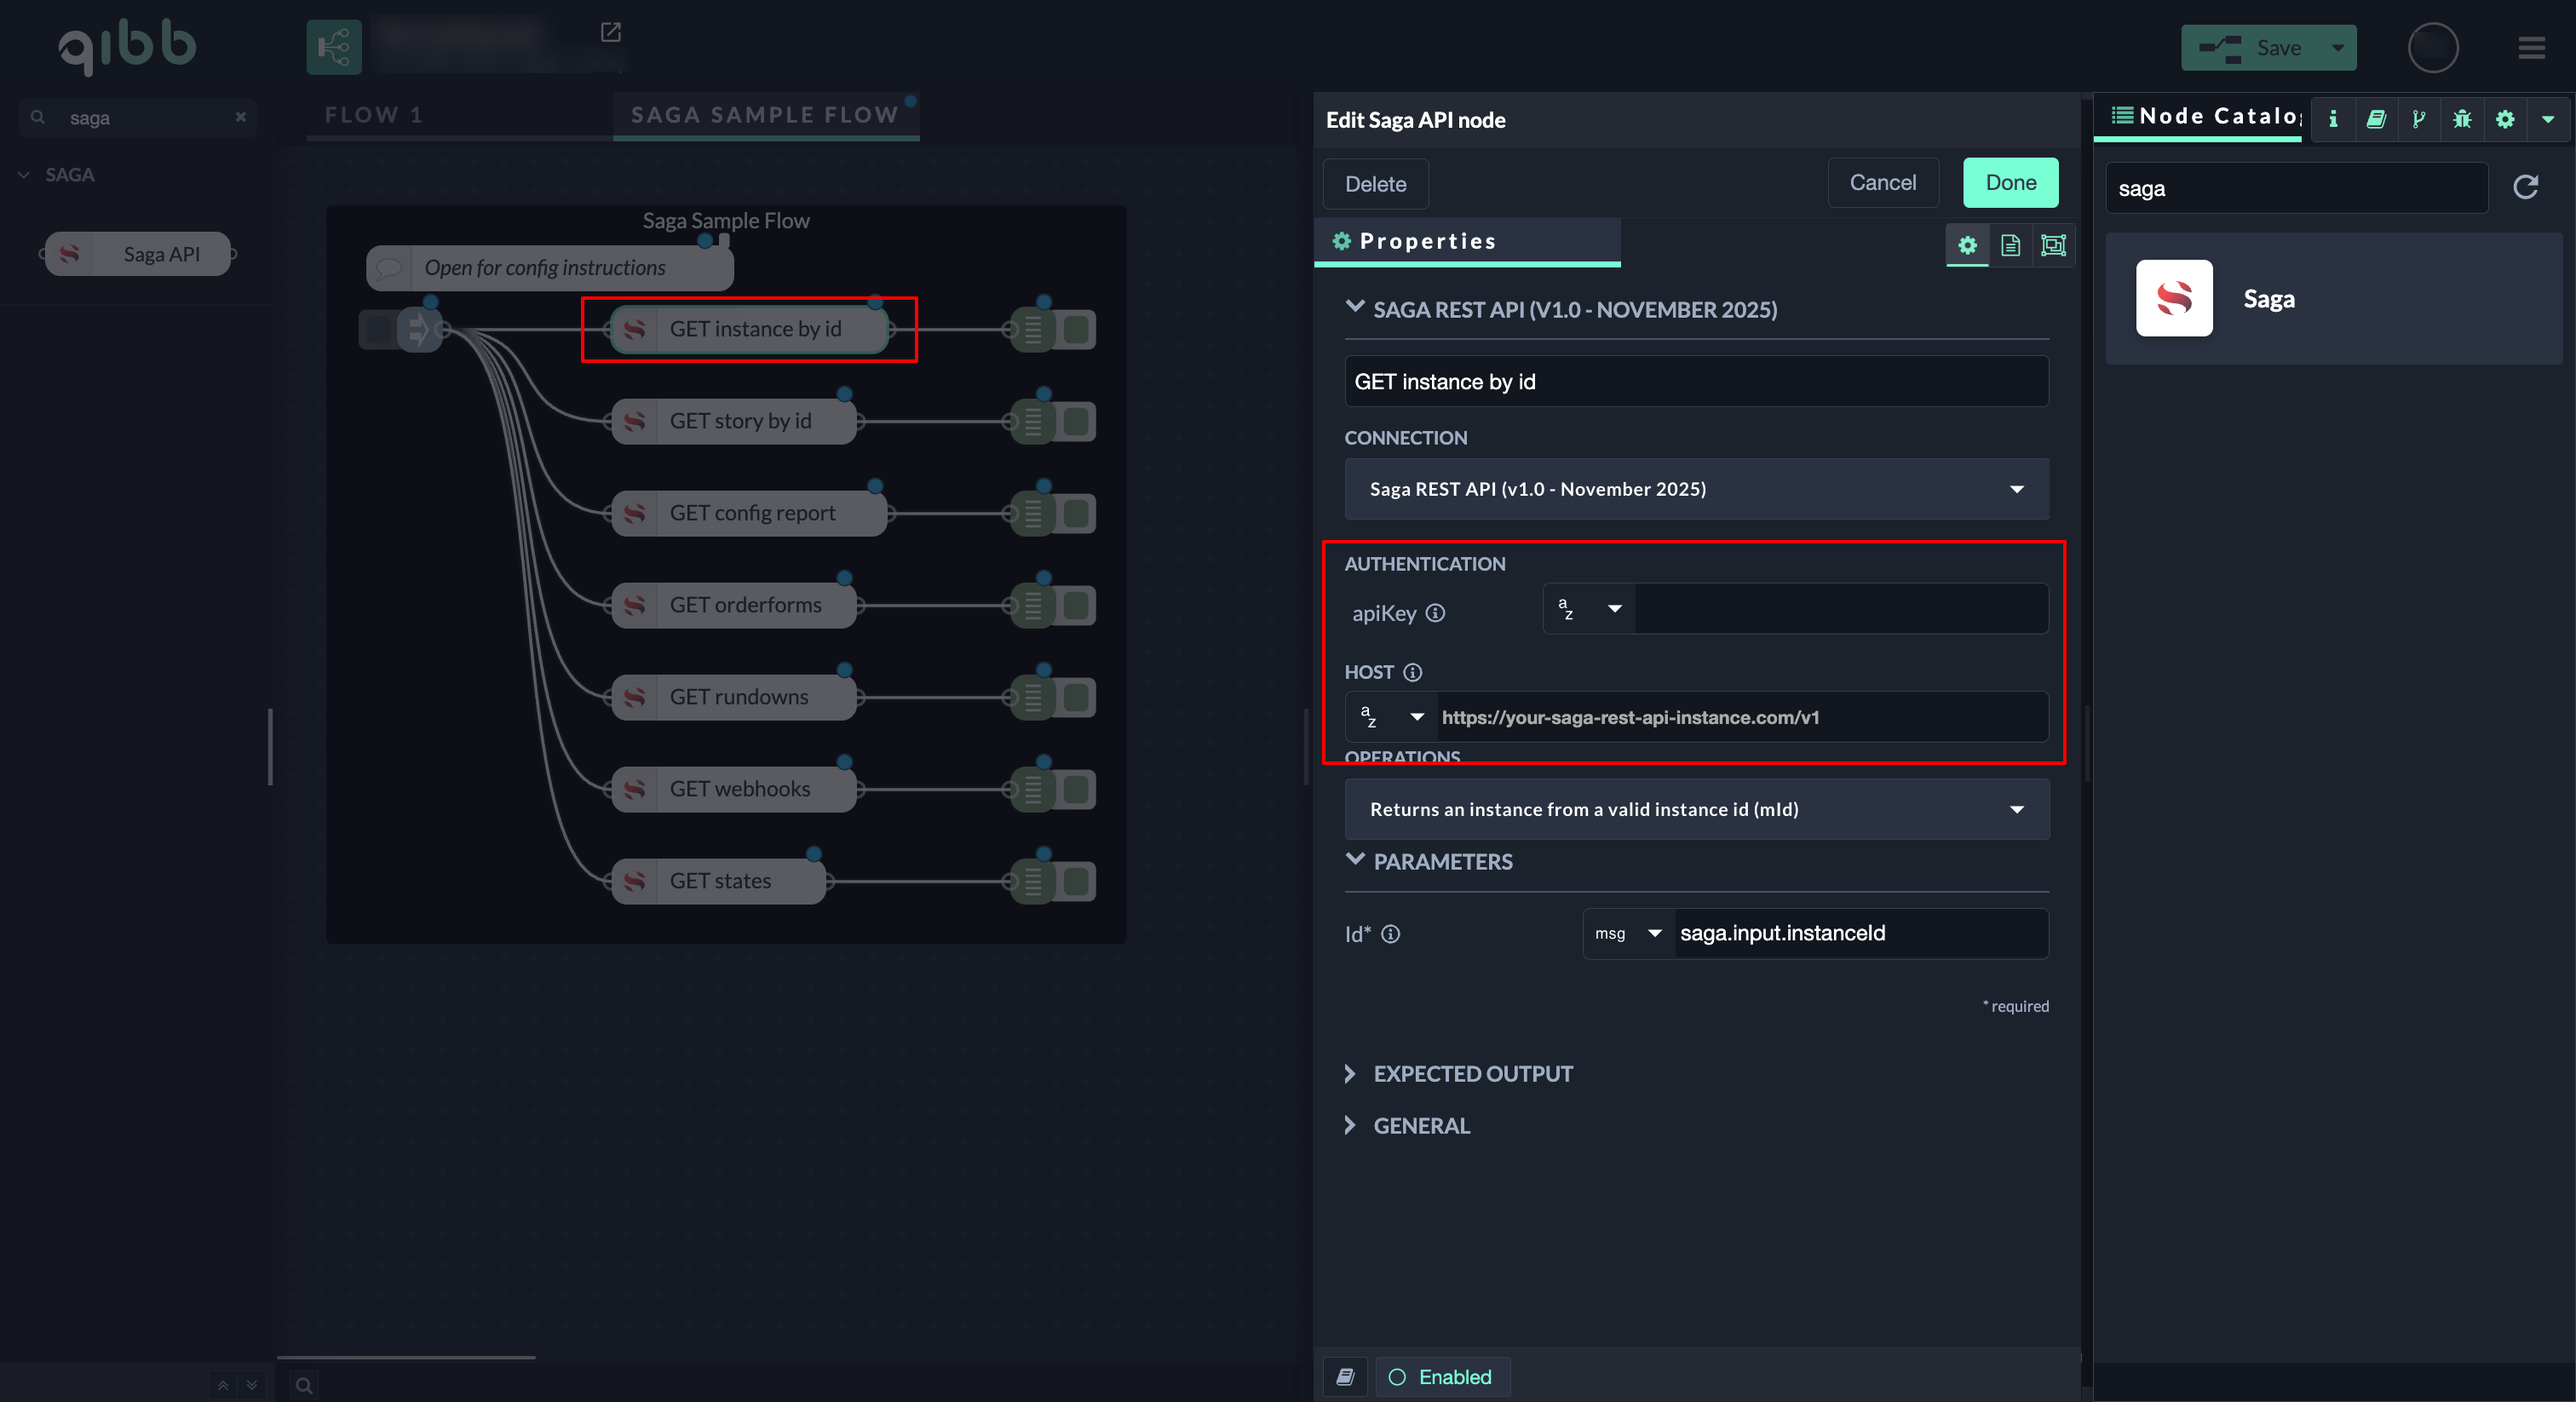The width and height of the screenshot is (2576, 1402).
Task: Refresh the node catalog list
Action: click(x=2525, y=187)
